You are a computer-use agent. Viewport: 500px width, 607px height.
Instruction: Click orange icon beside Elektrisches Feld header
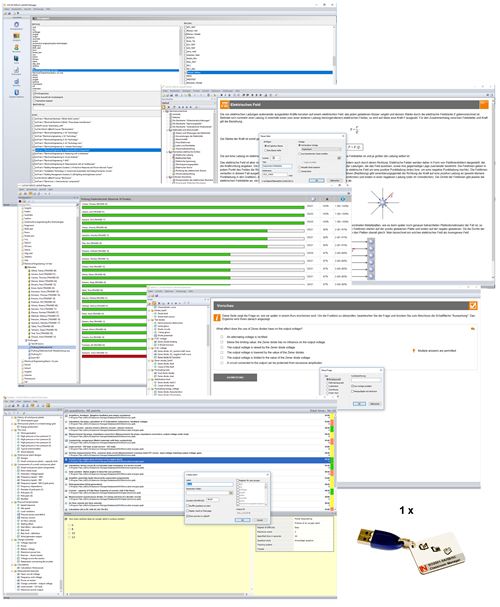pos(224,105)
